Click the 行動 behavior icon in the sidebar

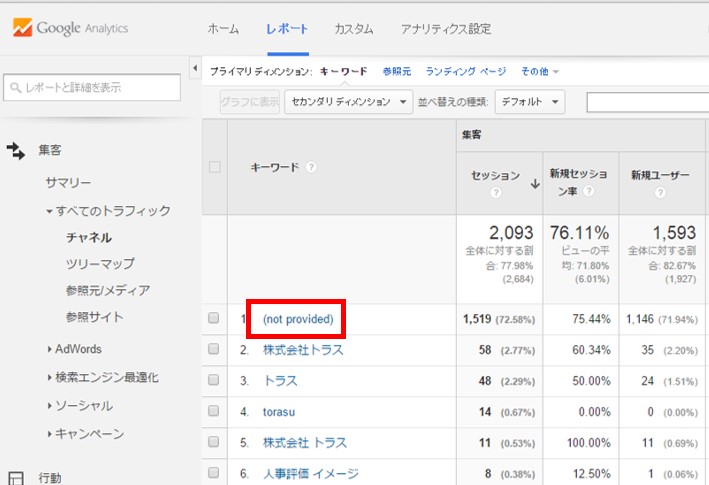coord(16,478)
